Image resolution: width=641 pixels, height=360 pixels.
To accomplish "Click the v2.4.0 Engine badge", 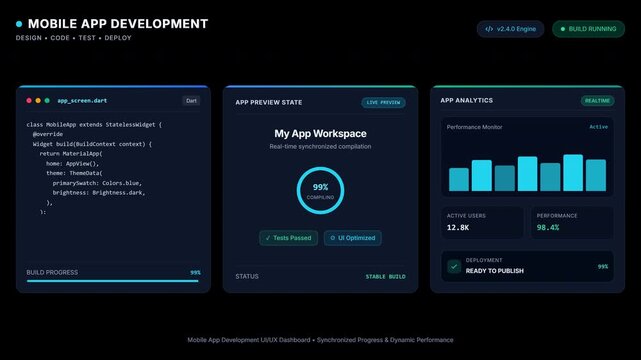I will coord(510,29).
